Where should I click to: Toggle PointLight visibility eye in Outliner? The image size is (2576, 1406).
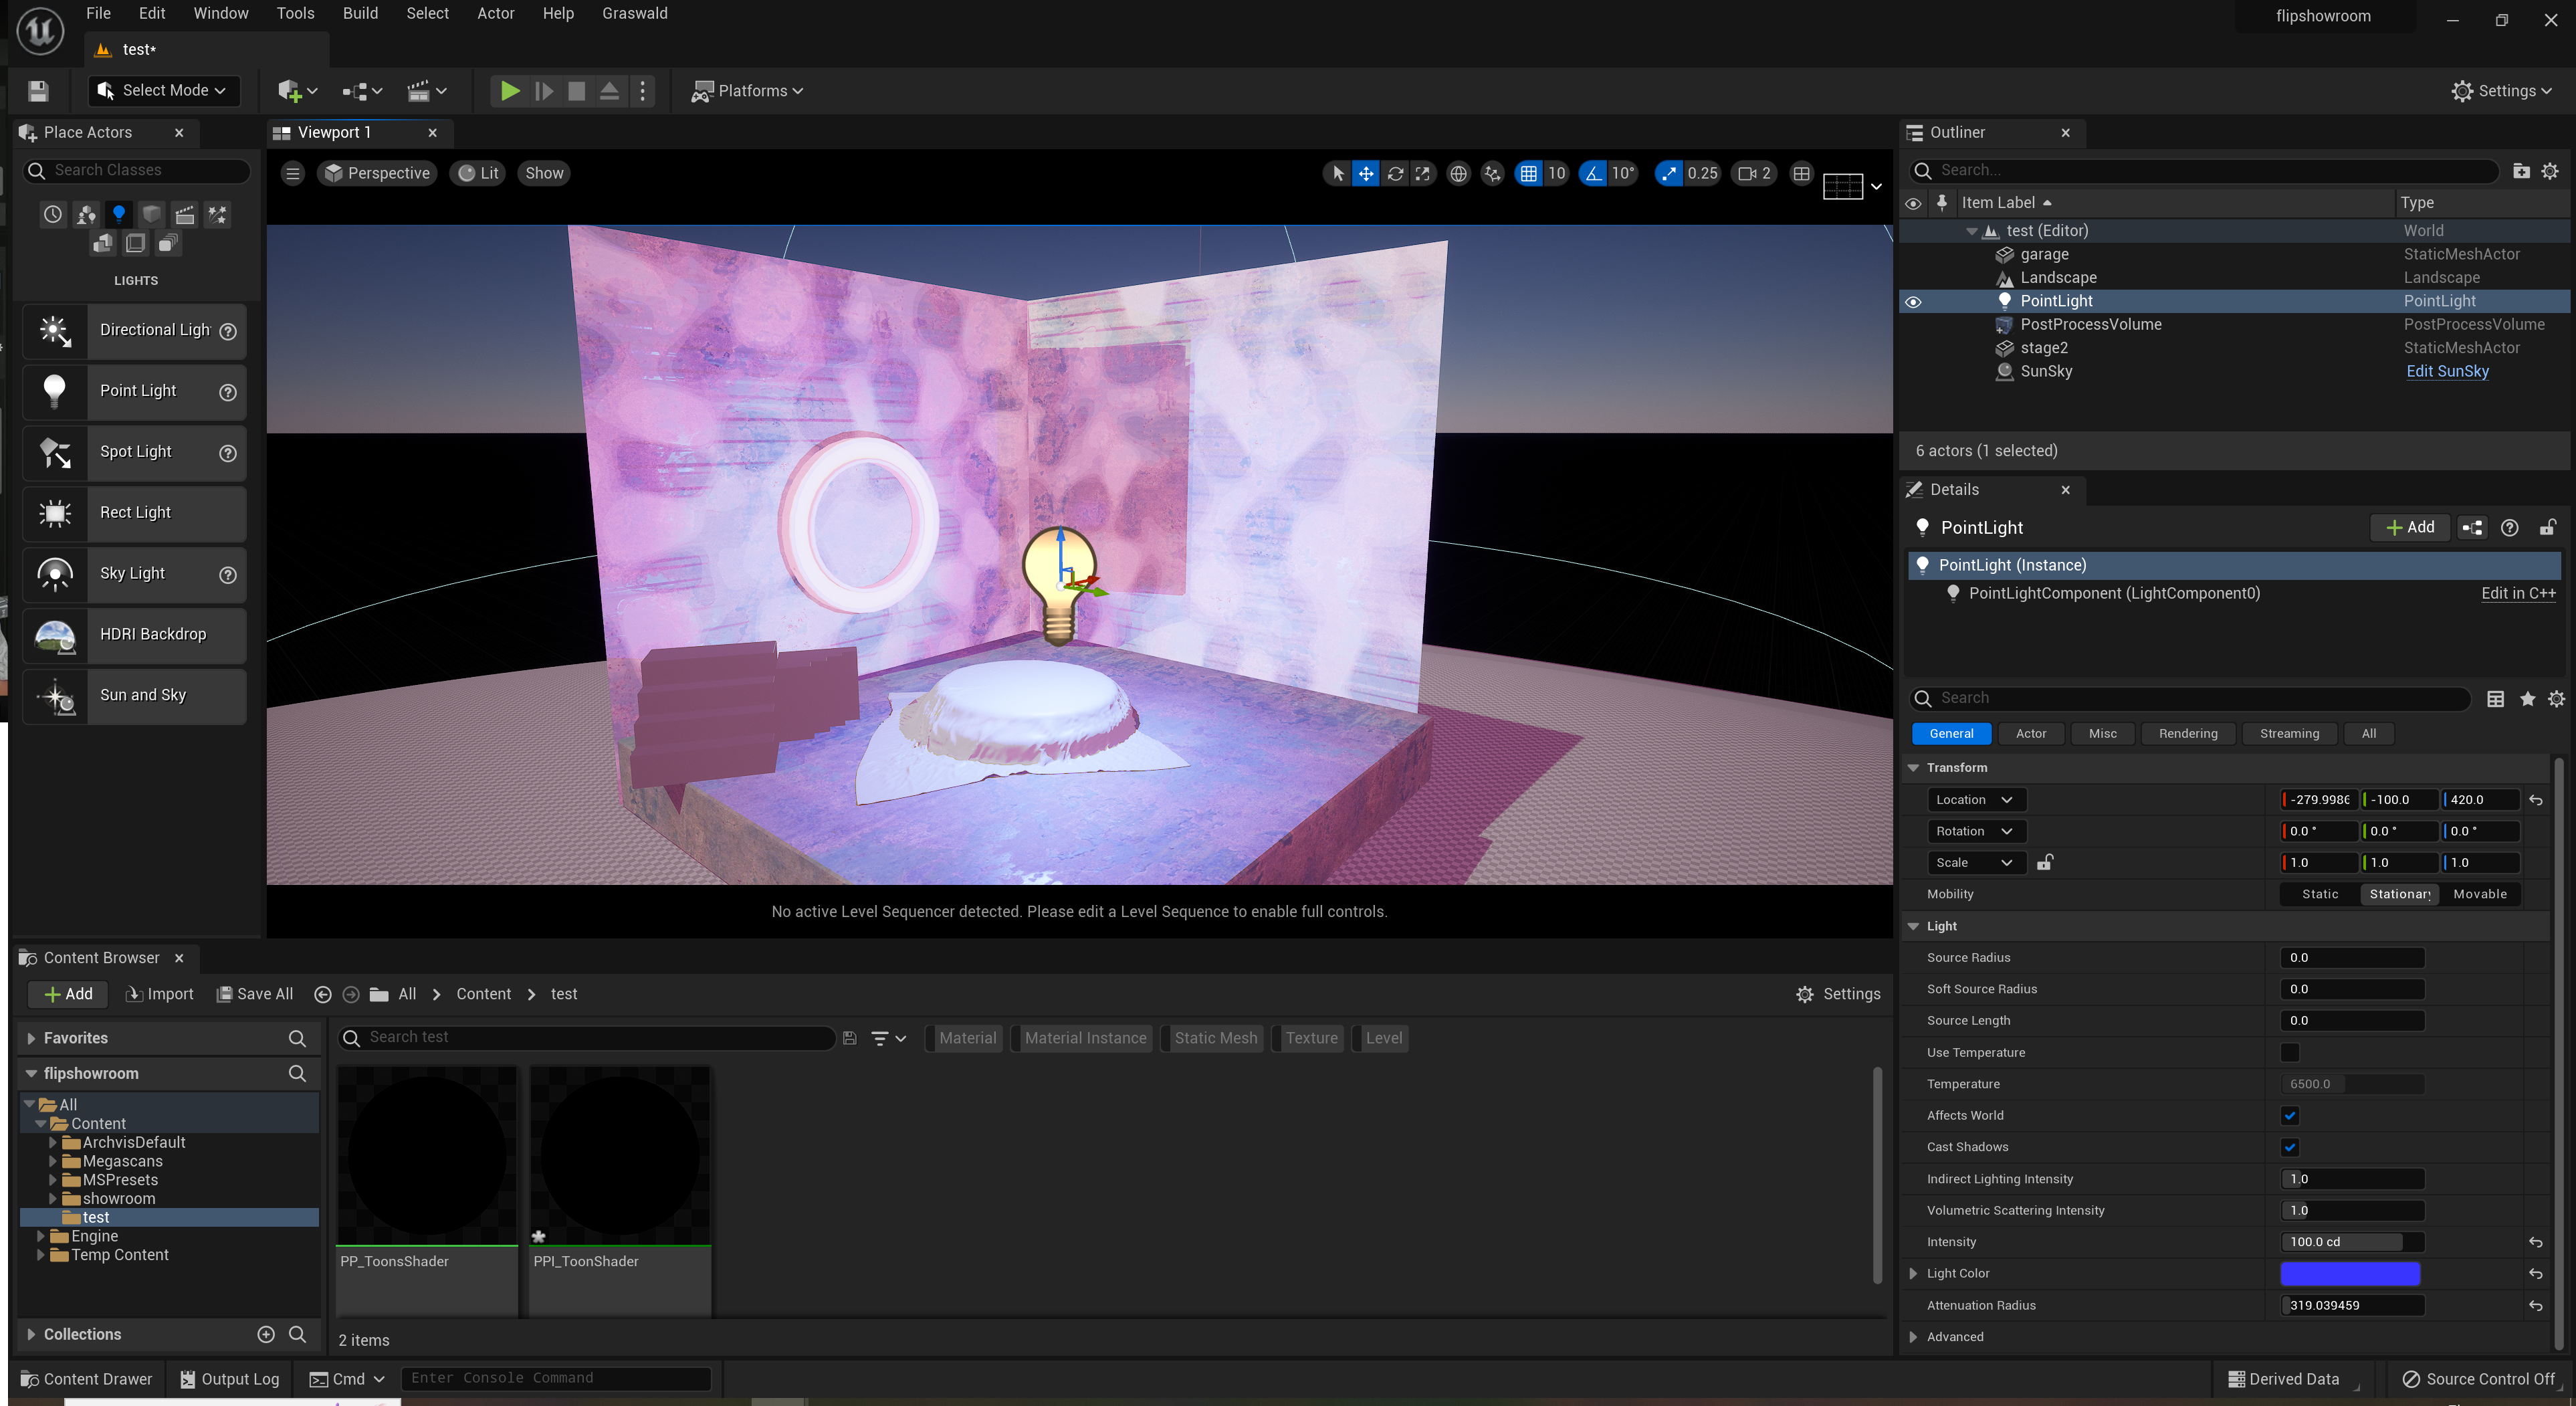(x=1913, y=301)
